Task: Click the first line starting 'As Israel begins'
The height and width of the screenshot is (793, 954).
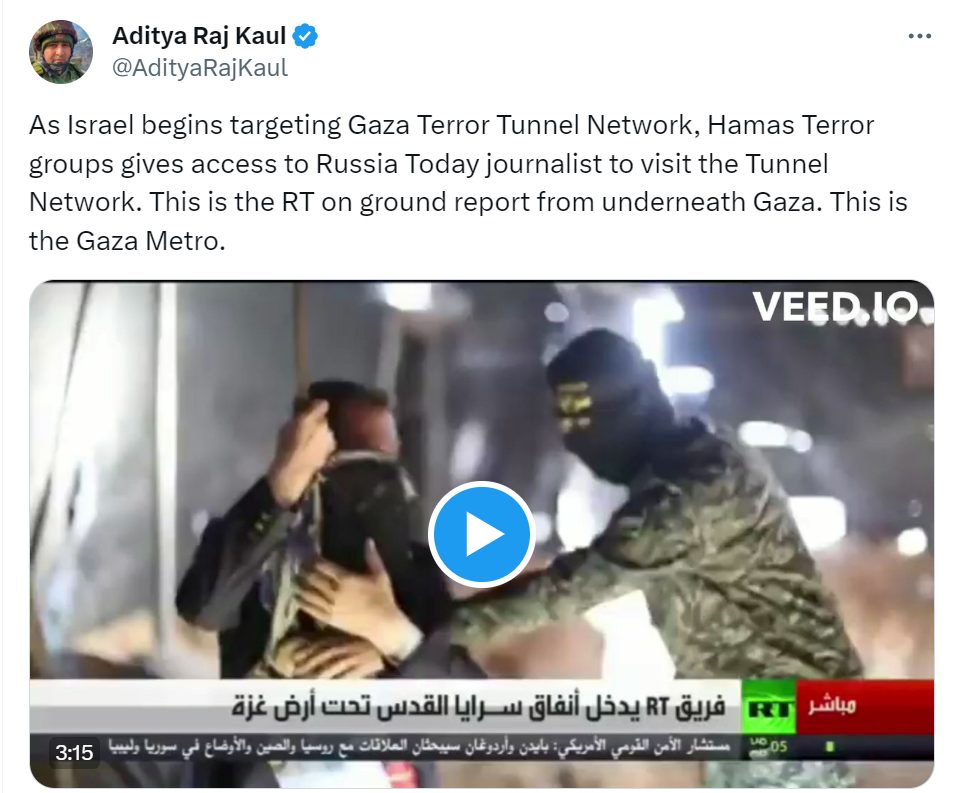Action: [451, 125]
